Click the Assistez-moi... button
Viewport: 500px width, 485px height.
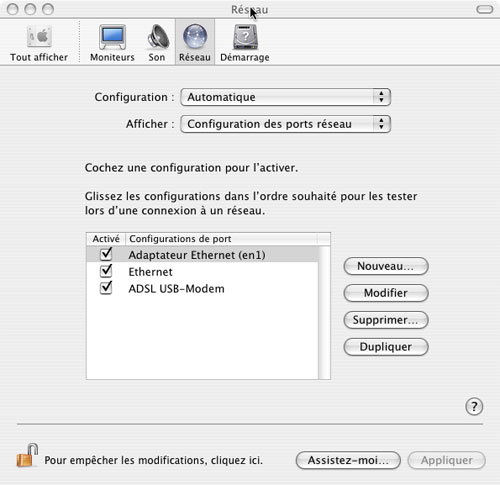click(x=348, y=460)
